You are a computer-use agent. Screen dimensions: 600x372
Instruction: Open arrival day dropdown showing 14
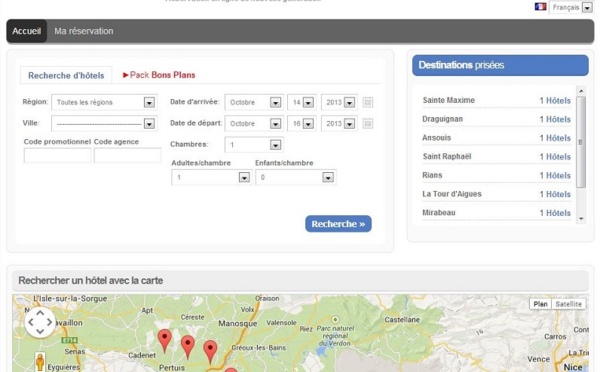302,102
